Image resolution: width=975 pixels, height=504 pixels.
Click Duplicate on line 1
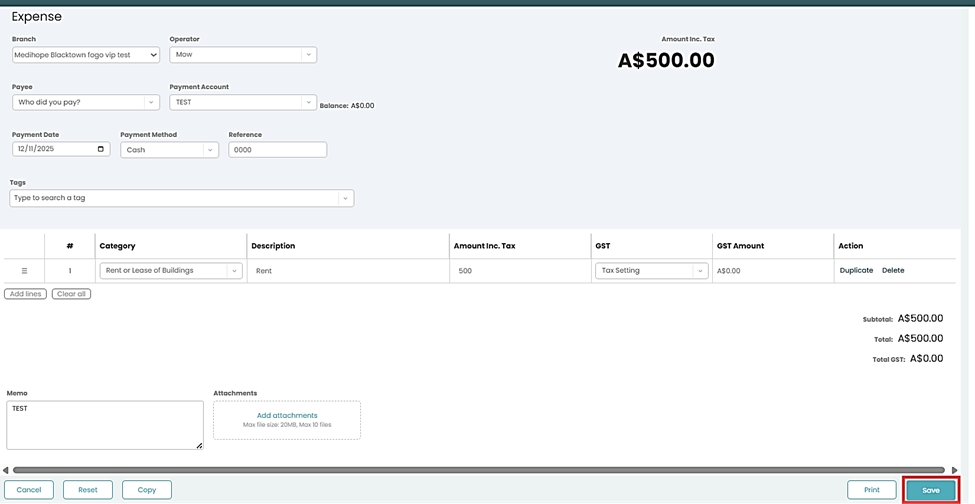(x=856, y=271)
